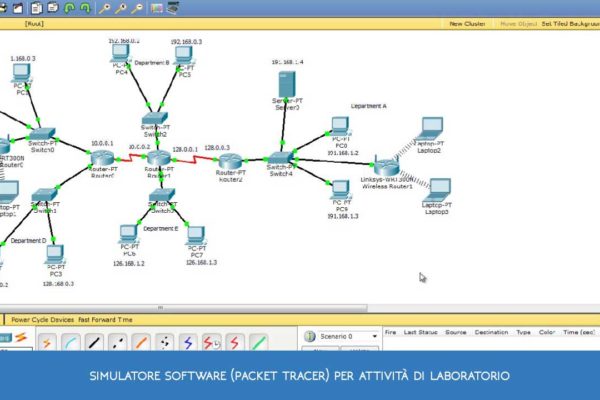600x400 pixels.
Task: Click the Destination column header
Action: click(491, 332)
